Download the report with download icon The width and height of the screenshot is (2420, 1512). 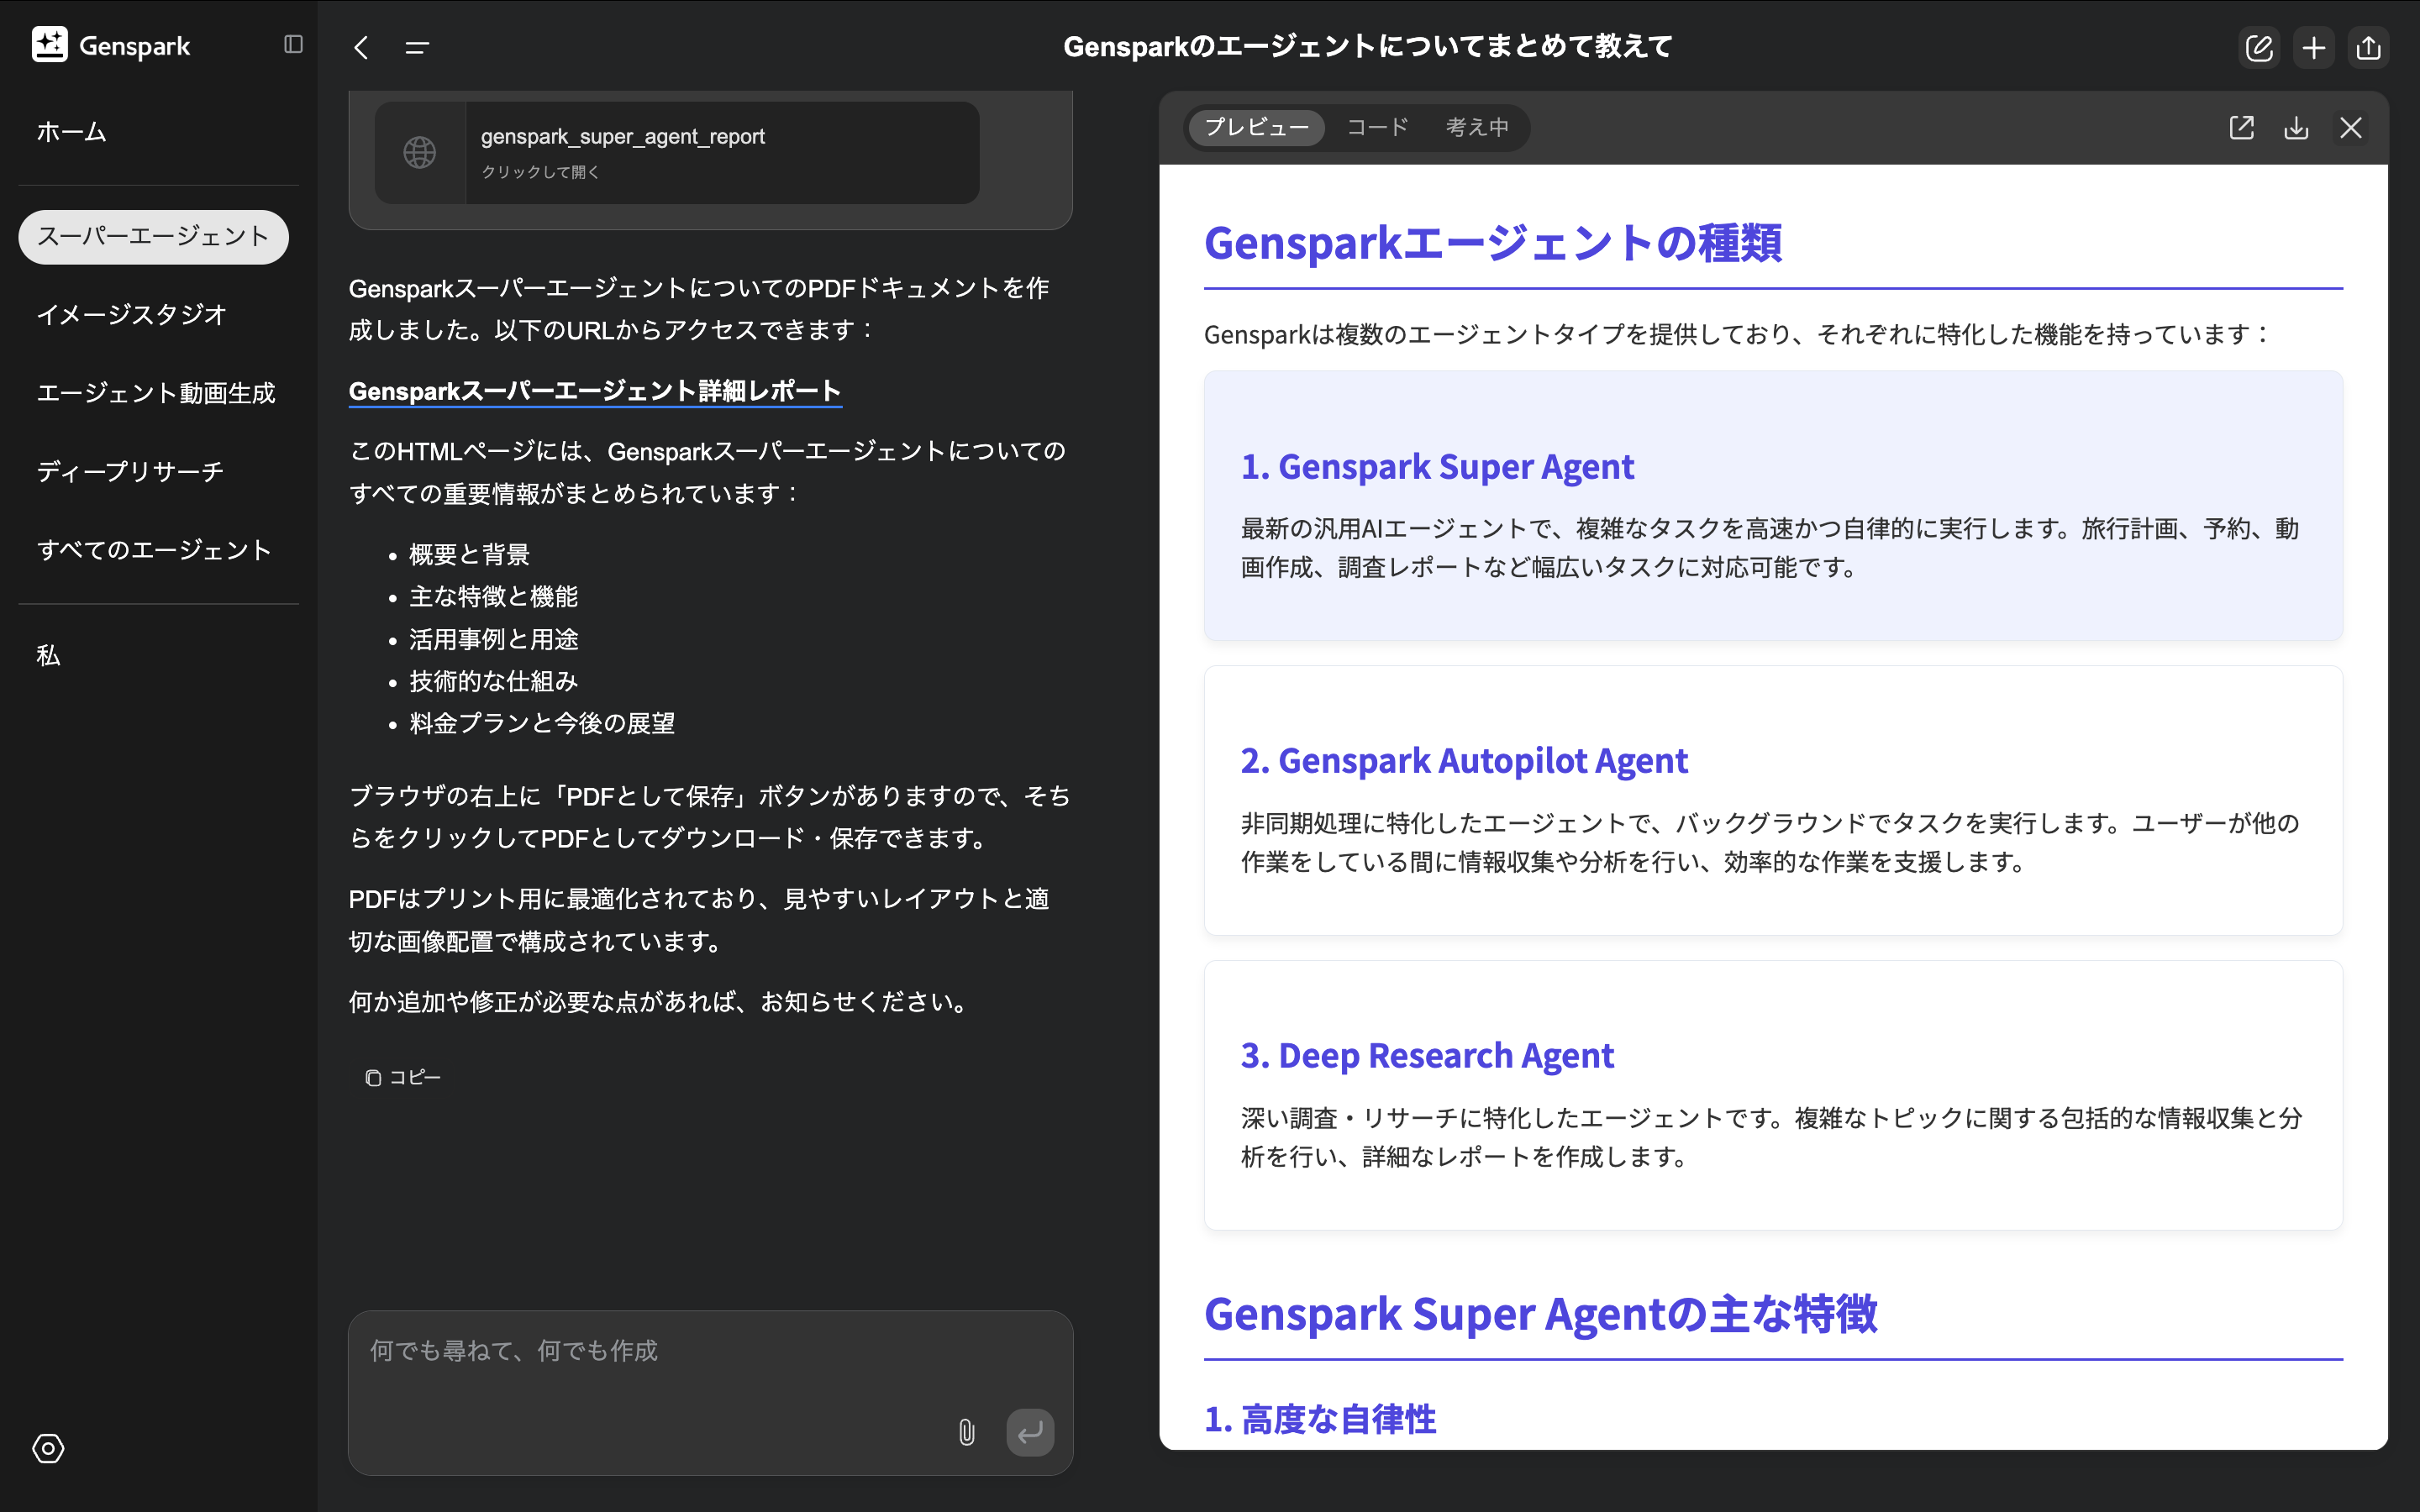(2296, 128)
